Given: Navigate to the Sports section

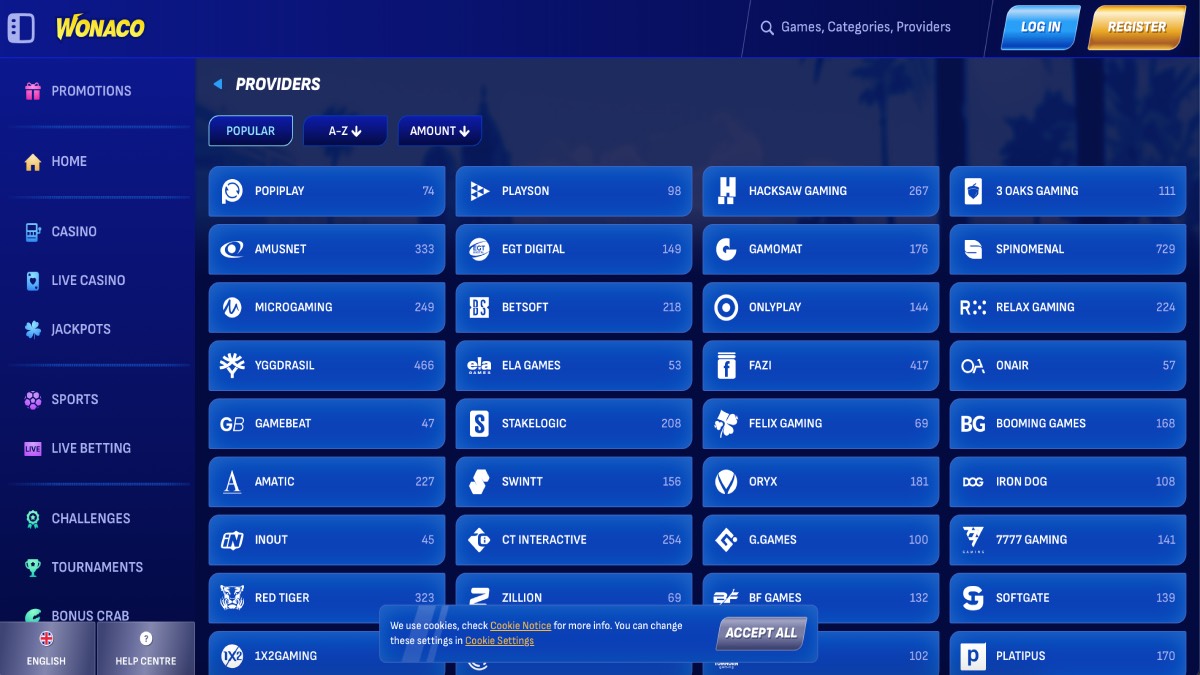Looking at the screenshot, I should point(75,399).
